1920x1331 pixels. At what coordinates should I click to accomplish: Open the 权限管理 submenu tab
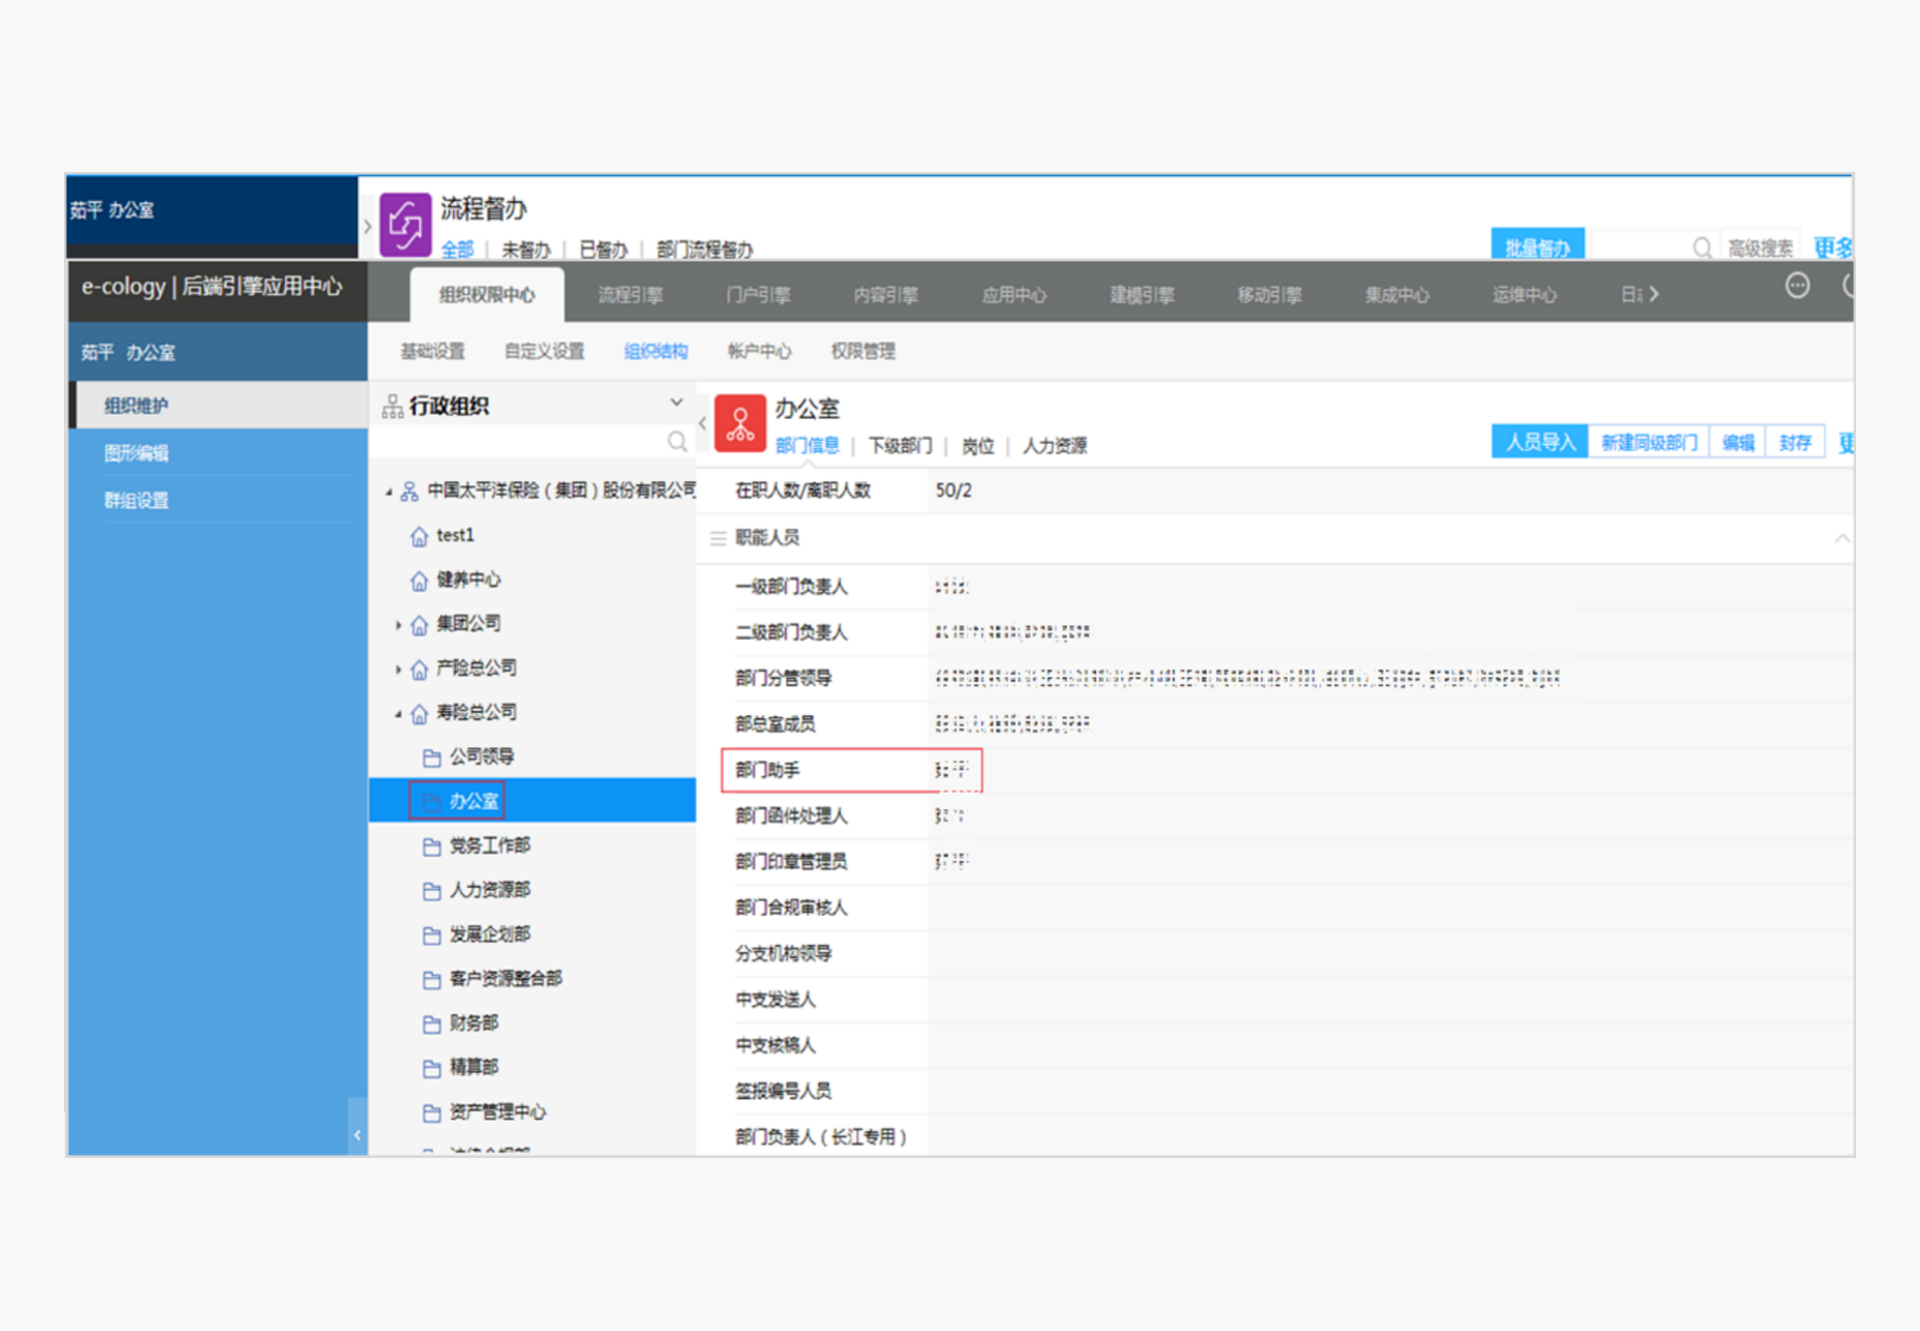(862, 351)
